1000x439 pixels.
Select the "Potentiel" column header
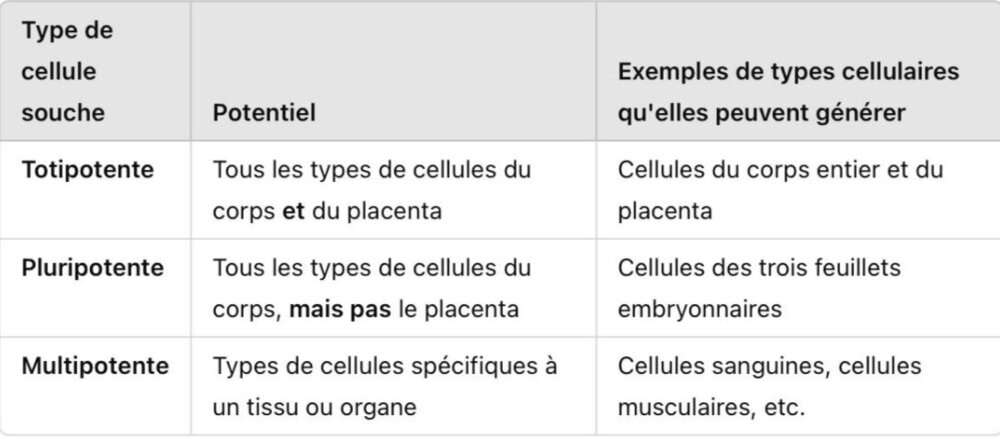click(x=264, y=113)
